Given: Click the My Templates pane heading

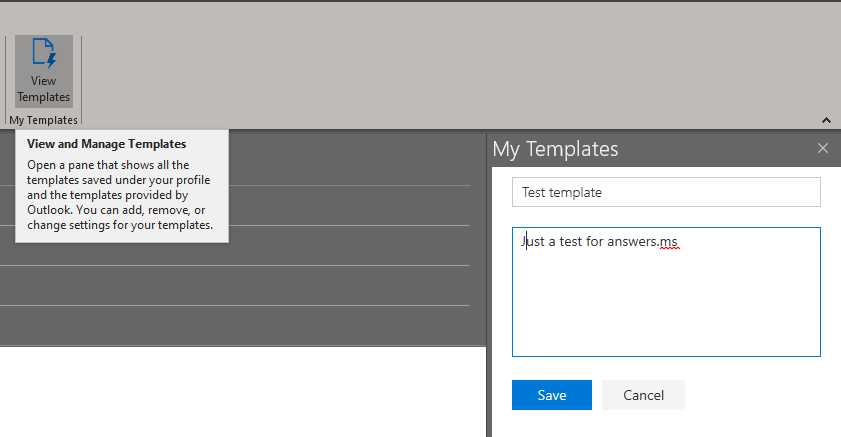Looking at the screenshot, I should pos(556,149).
